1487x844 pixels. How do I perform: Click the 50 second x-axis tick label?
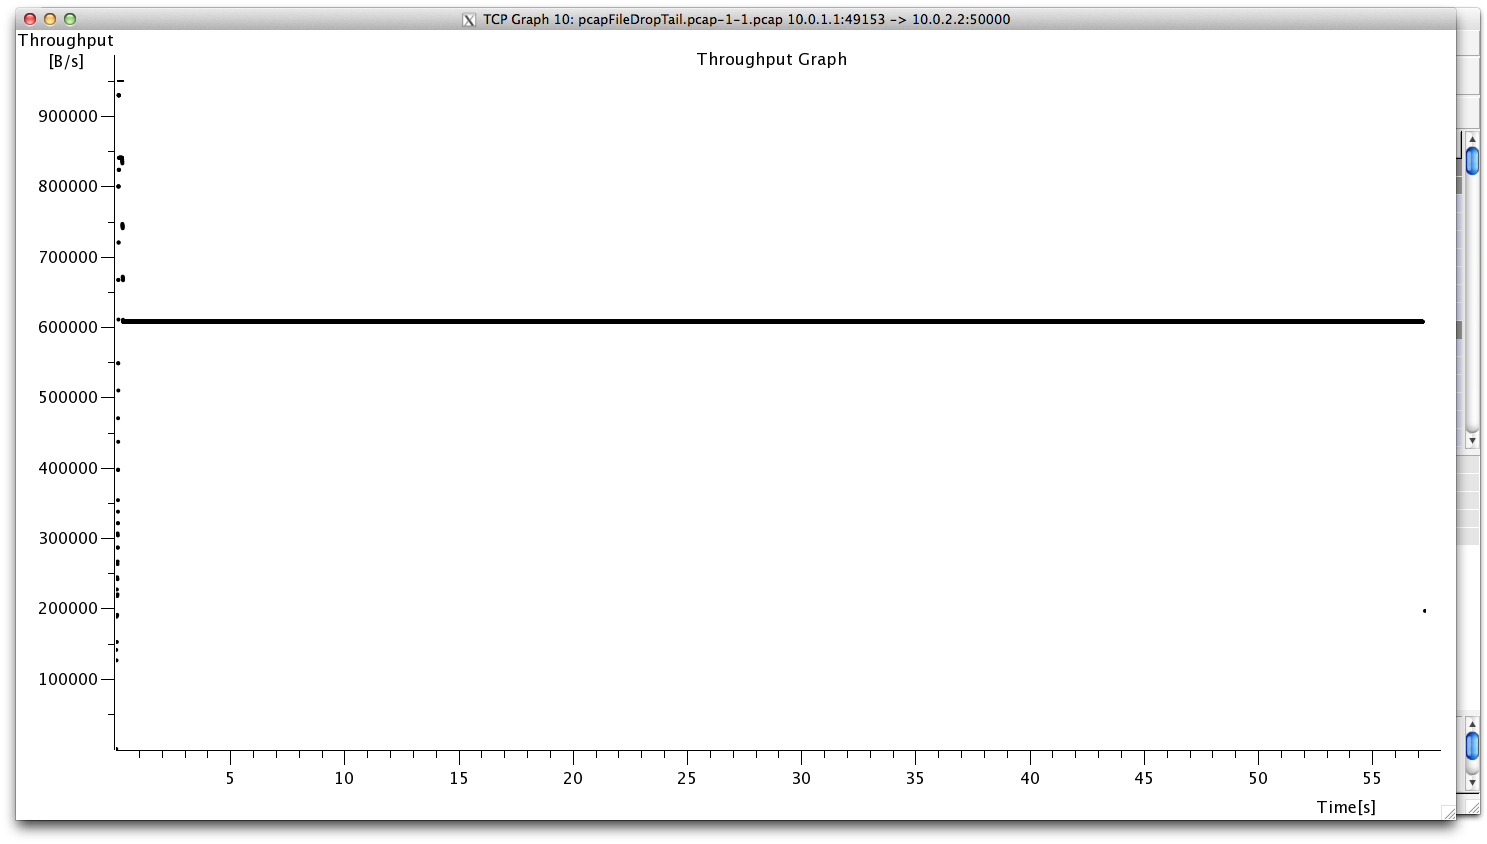pos(1258,778)
